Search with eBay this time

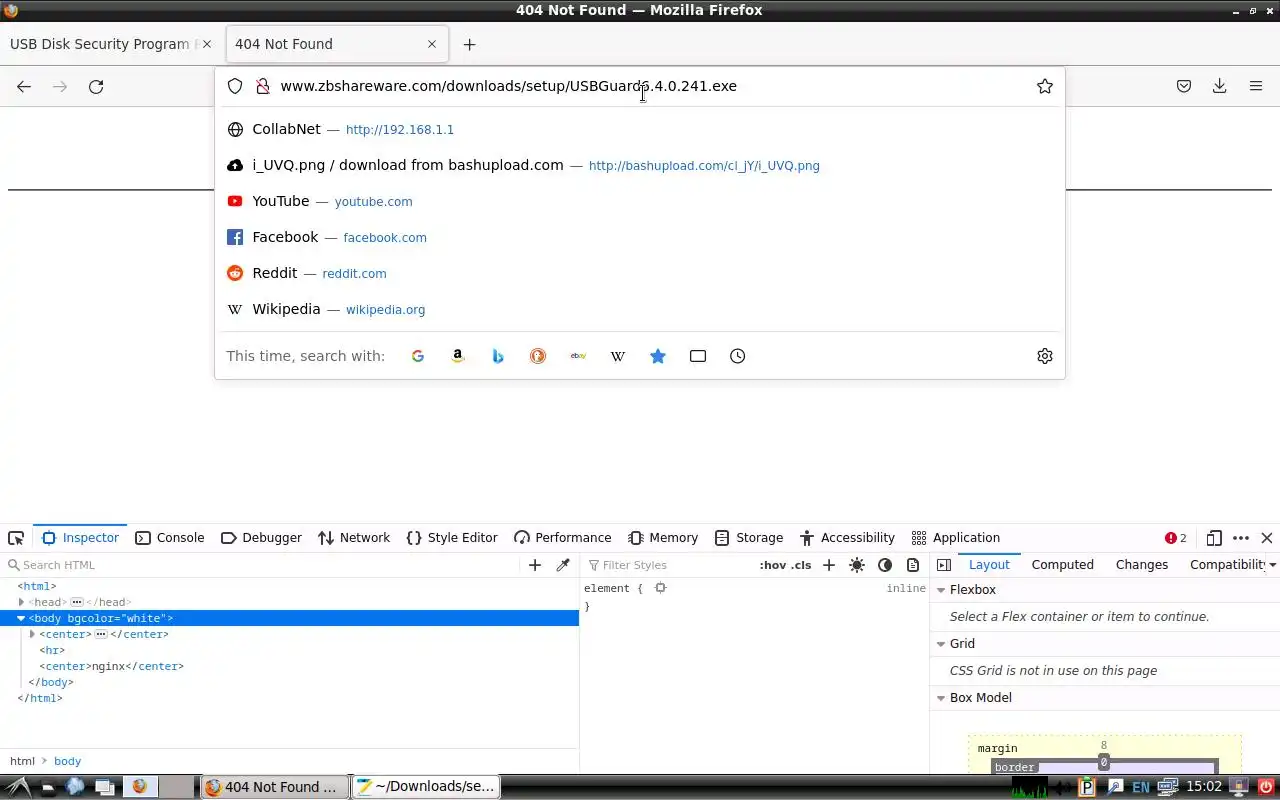pos(578,356)
